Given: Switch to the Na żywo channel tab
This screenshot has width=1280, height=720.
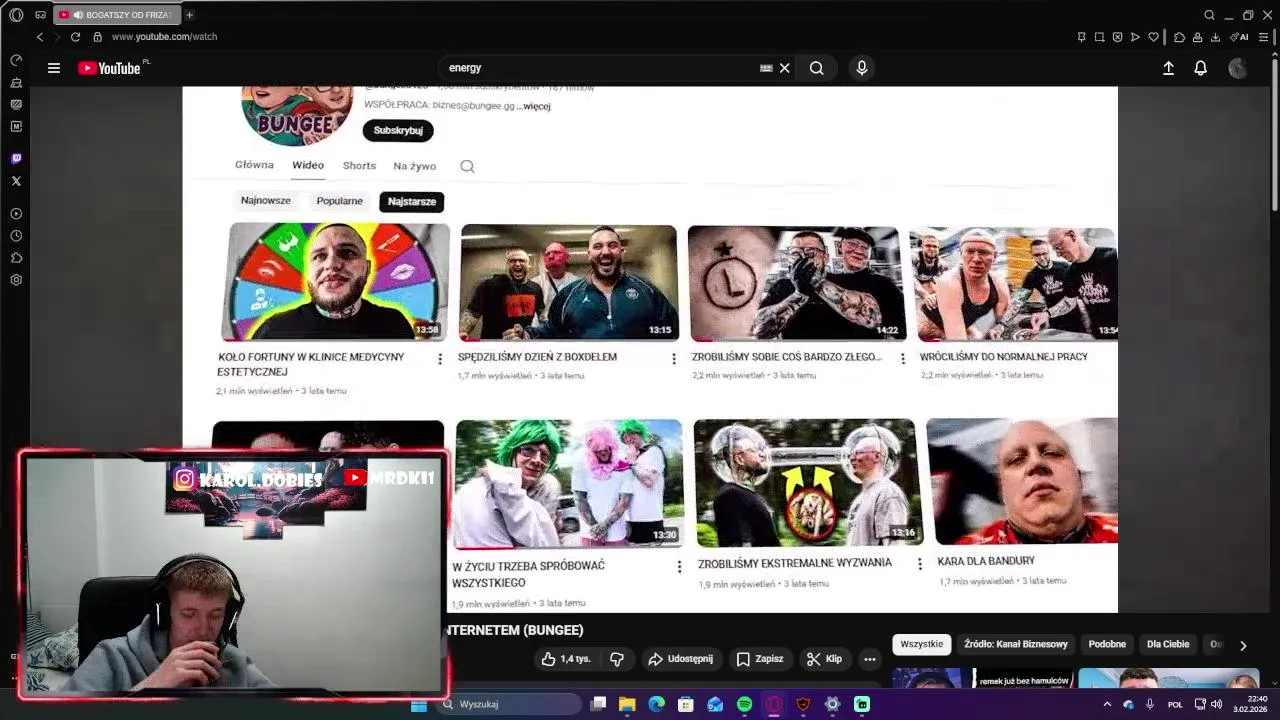Looking at the screenshot, I should (x=414, y=166).
